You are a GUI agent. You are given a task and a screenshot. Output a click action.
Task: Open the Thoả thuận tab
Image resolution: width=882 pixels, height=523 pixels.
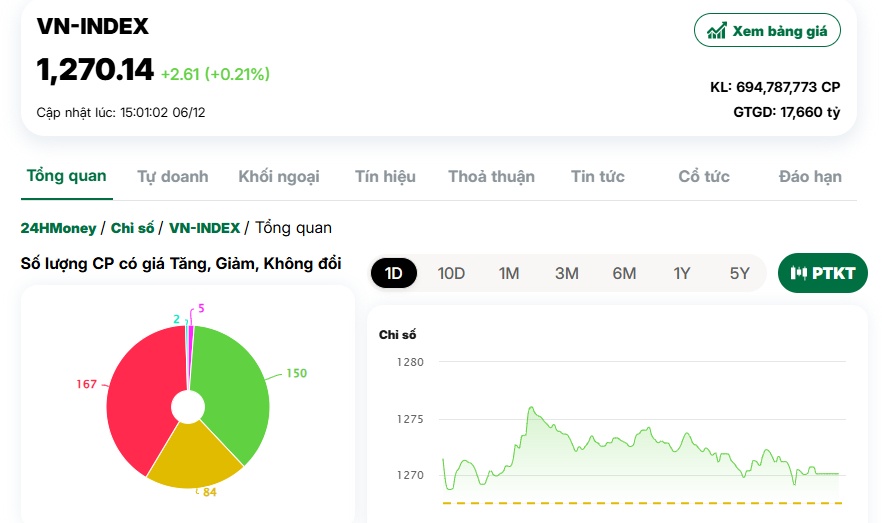click(492, 177)
